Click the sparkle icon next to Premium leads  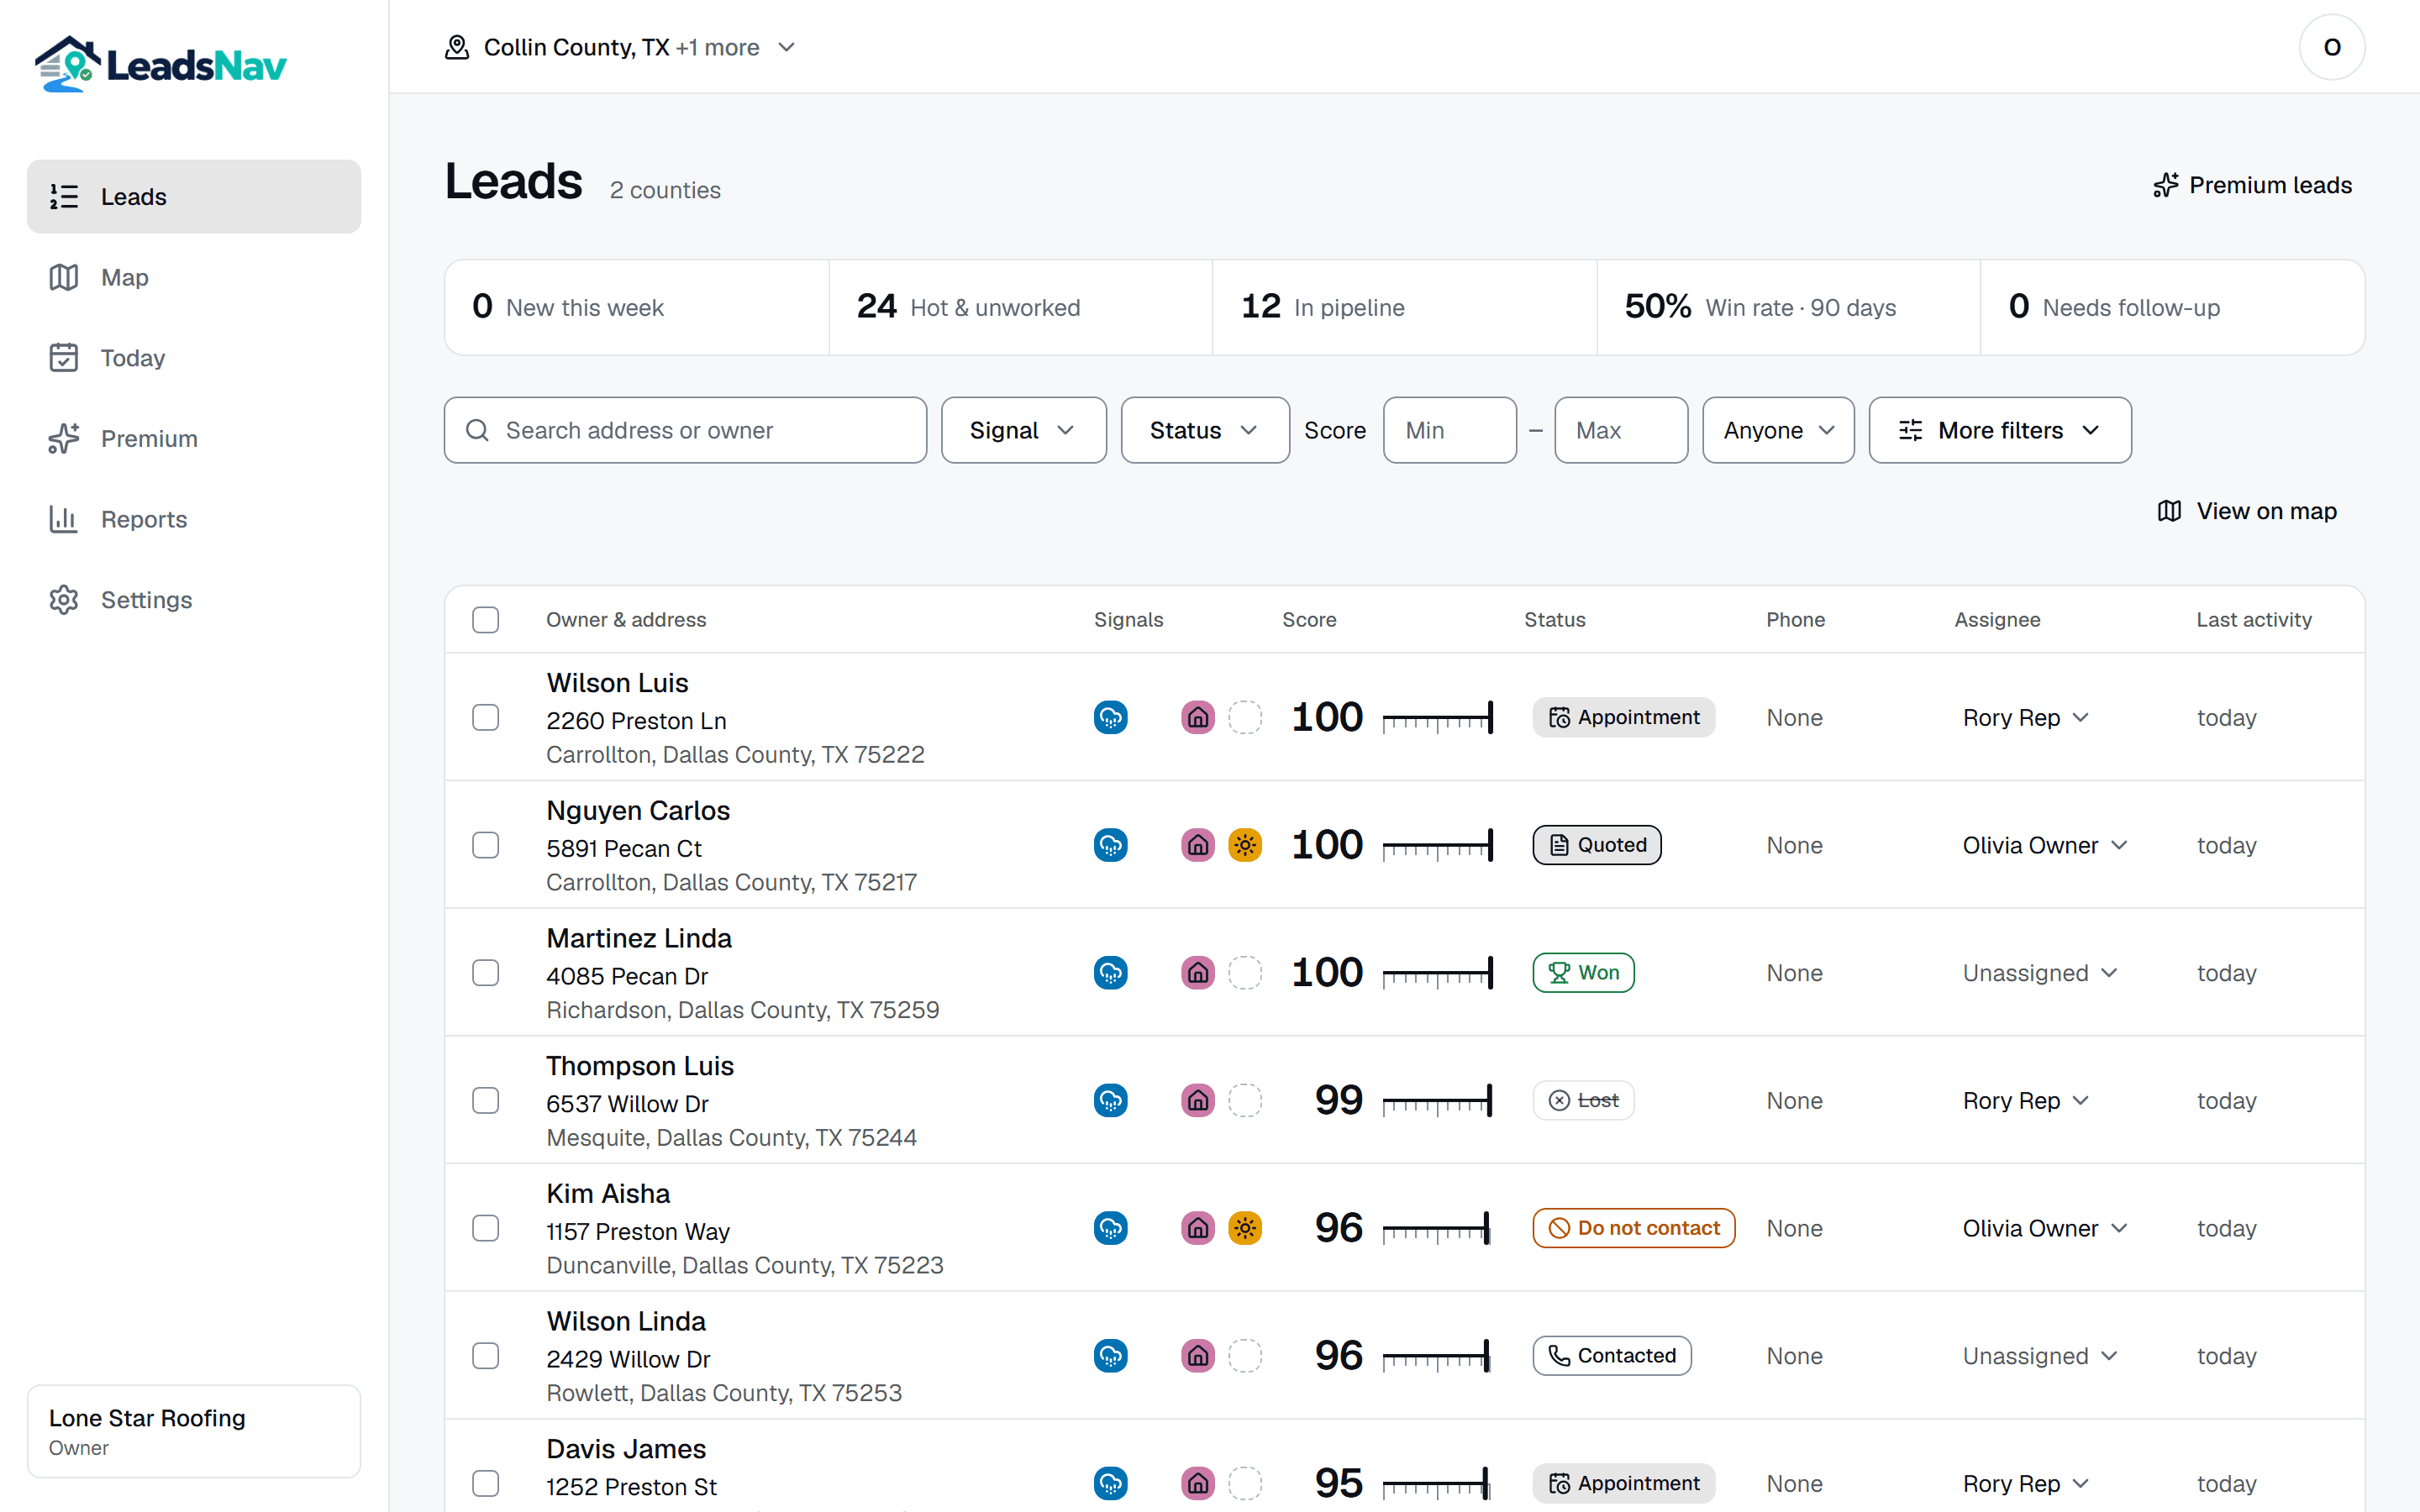tap(2166, 185)
